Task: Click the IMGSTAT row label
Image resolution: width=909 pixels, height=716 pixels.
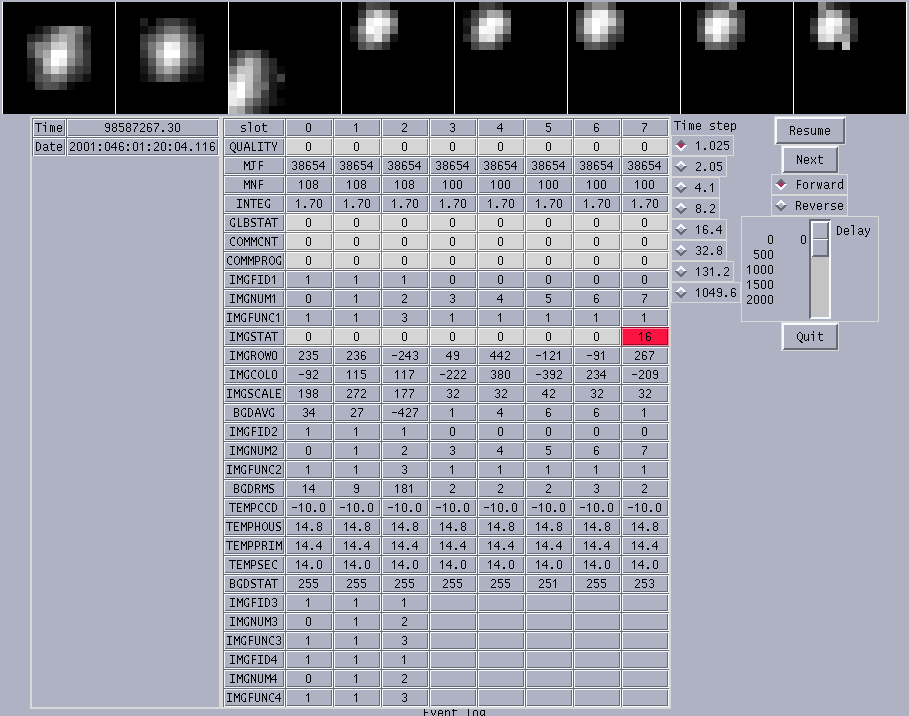Action: pos(254,337)
